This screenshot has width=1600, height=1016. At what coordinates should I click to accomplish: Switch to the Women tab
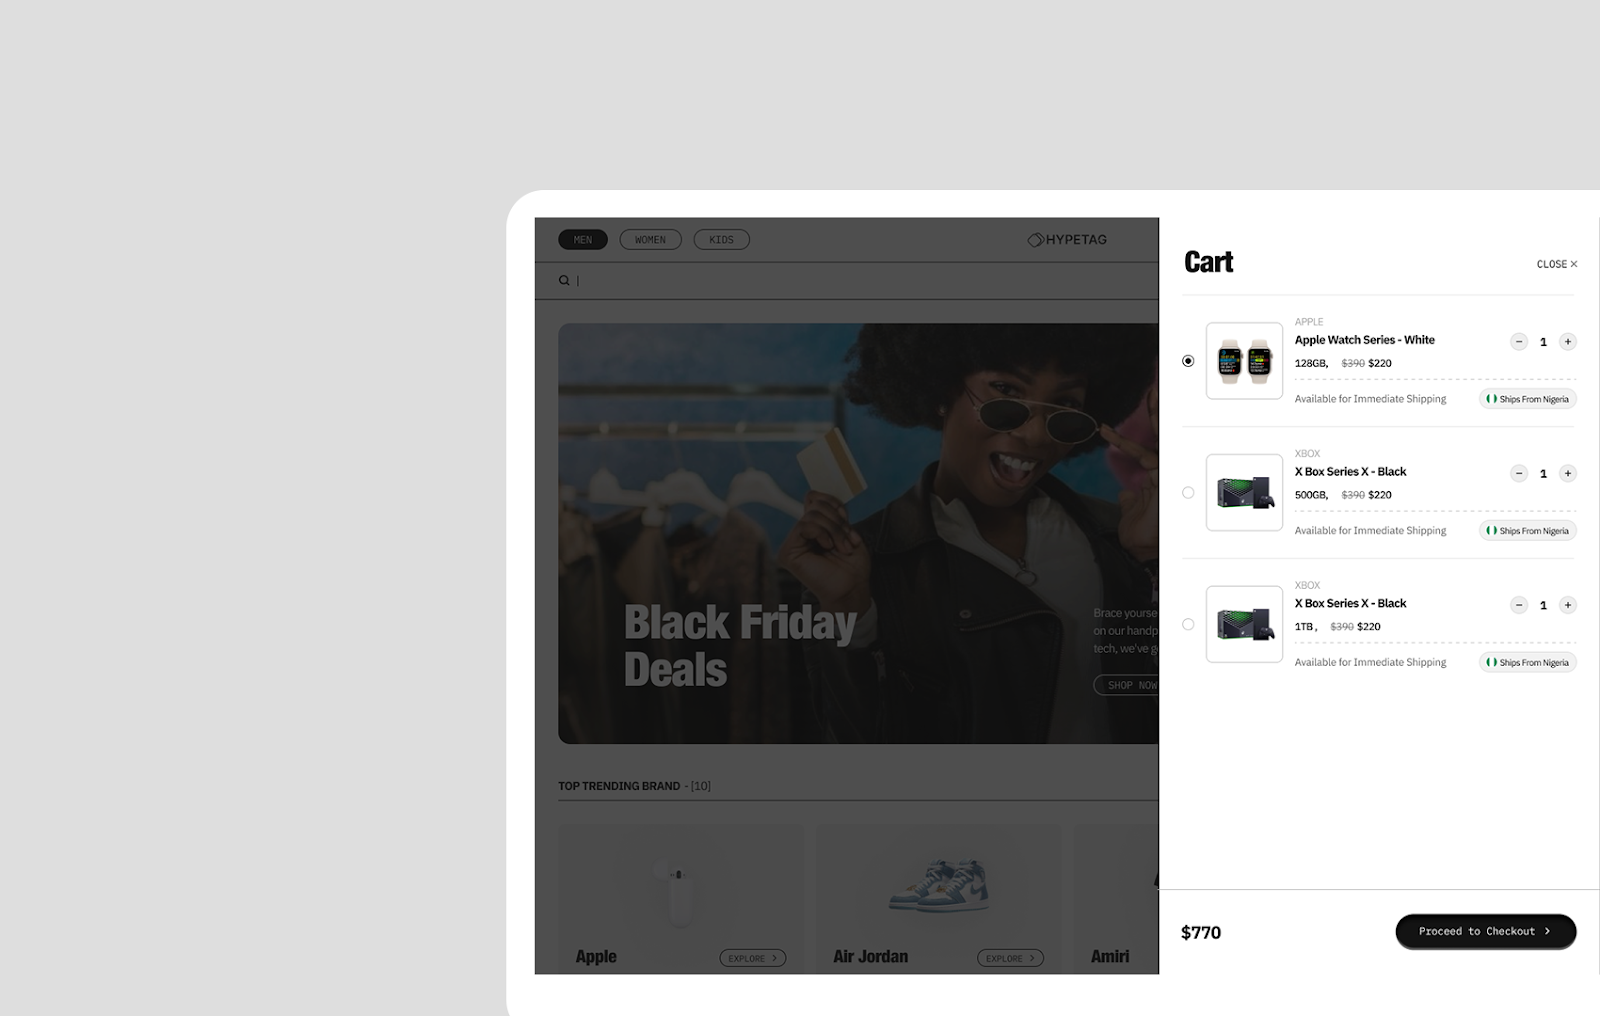click(650, 240)
